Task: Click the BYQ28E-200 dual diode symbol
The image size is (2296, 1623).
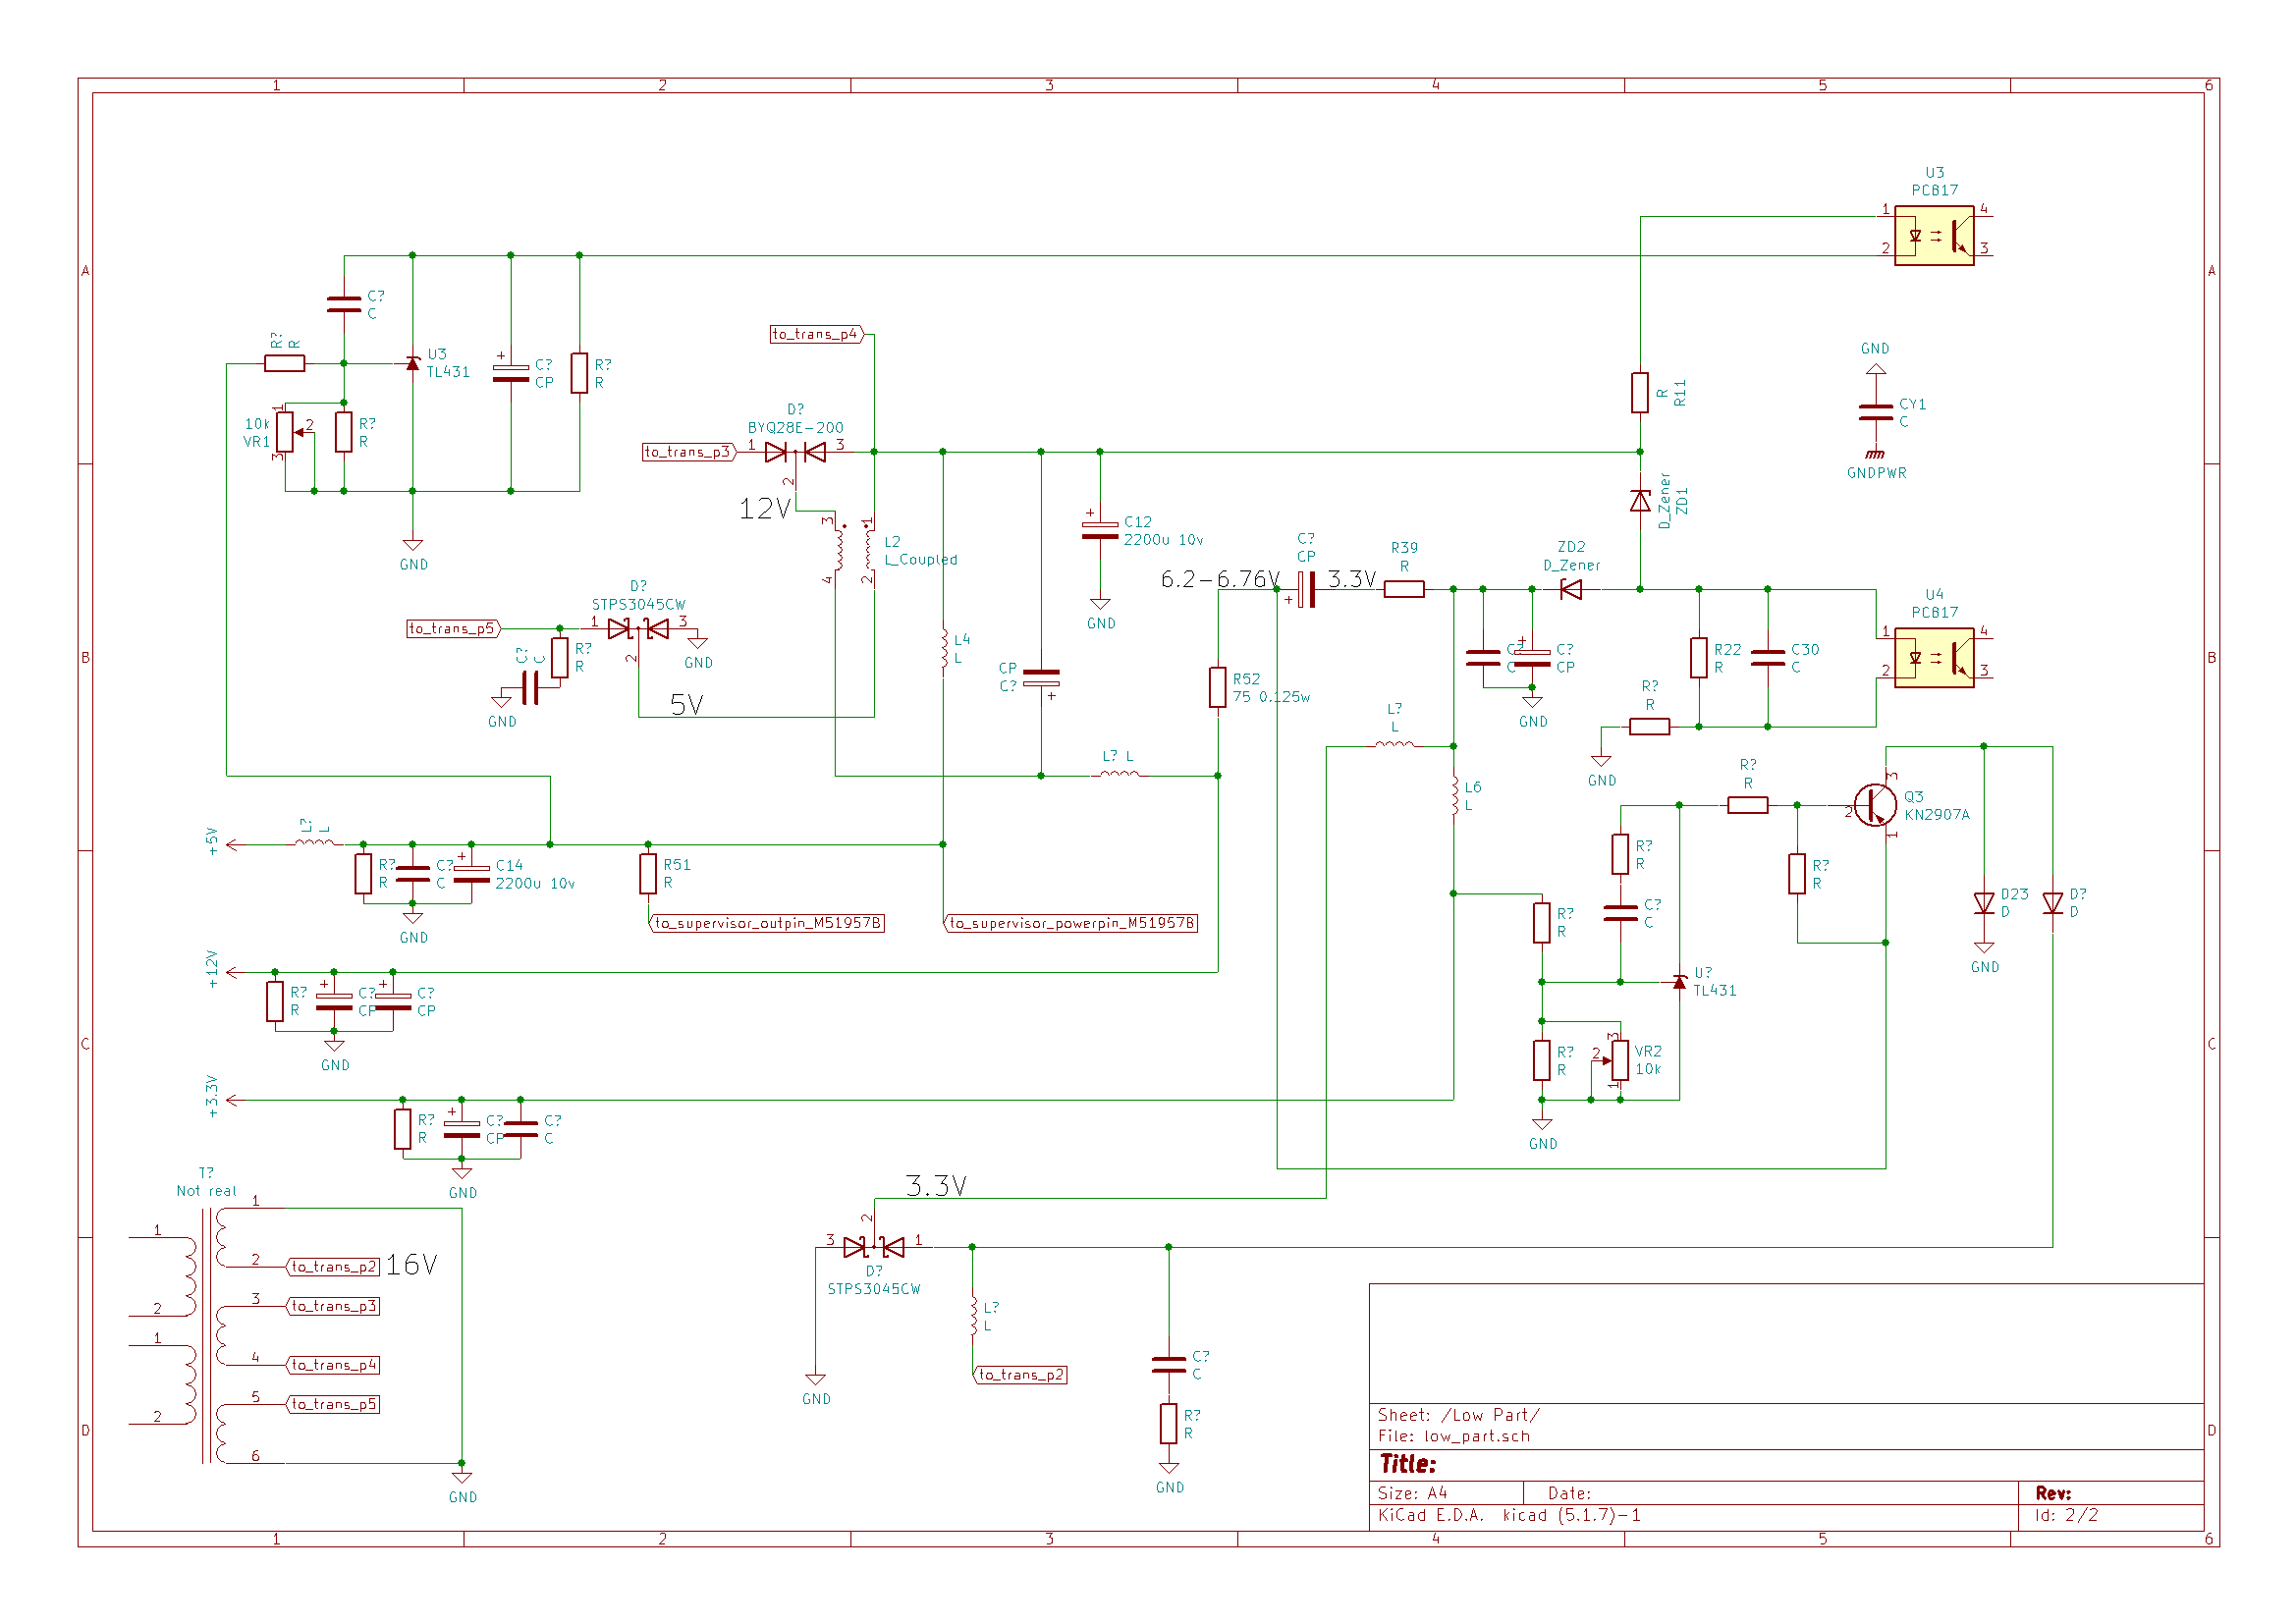Action: click(797, 453)
